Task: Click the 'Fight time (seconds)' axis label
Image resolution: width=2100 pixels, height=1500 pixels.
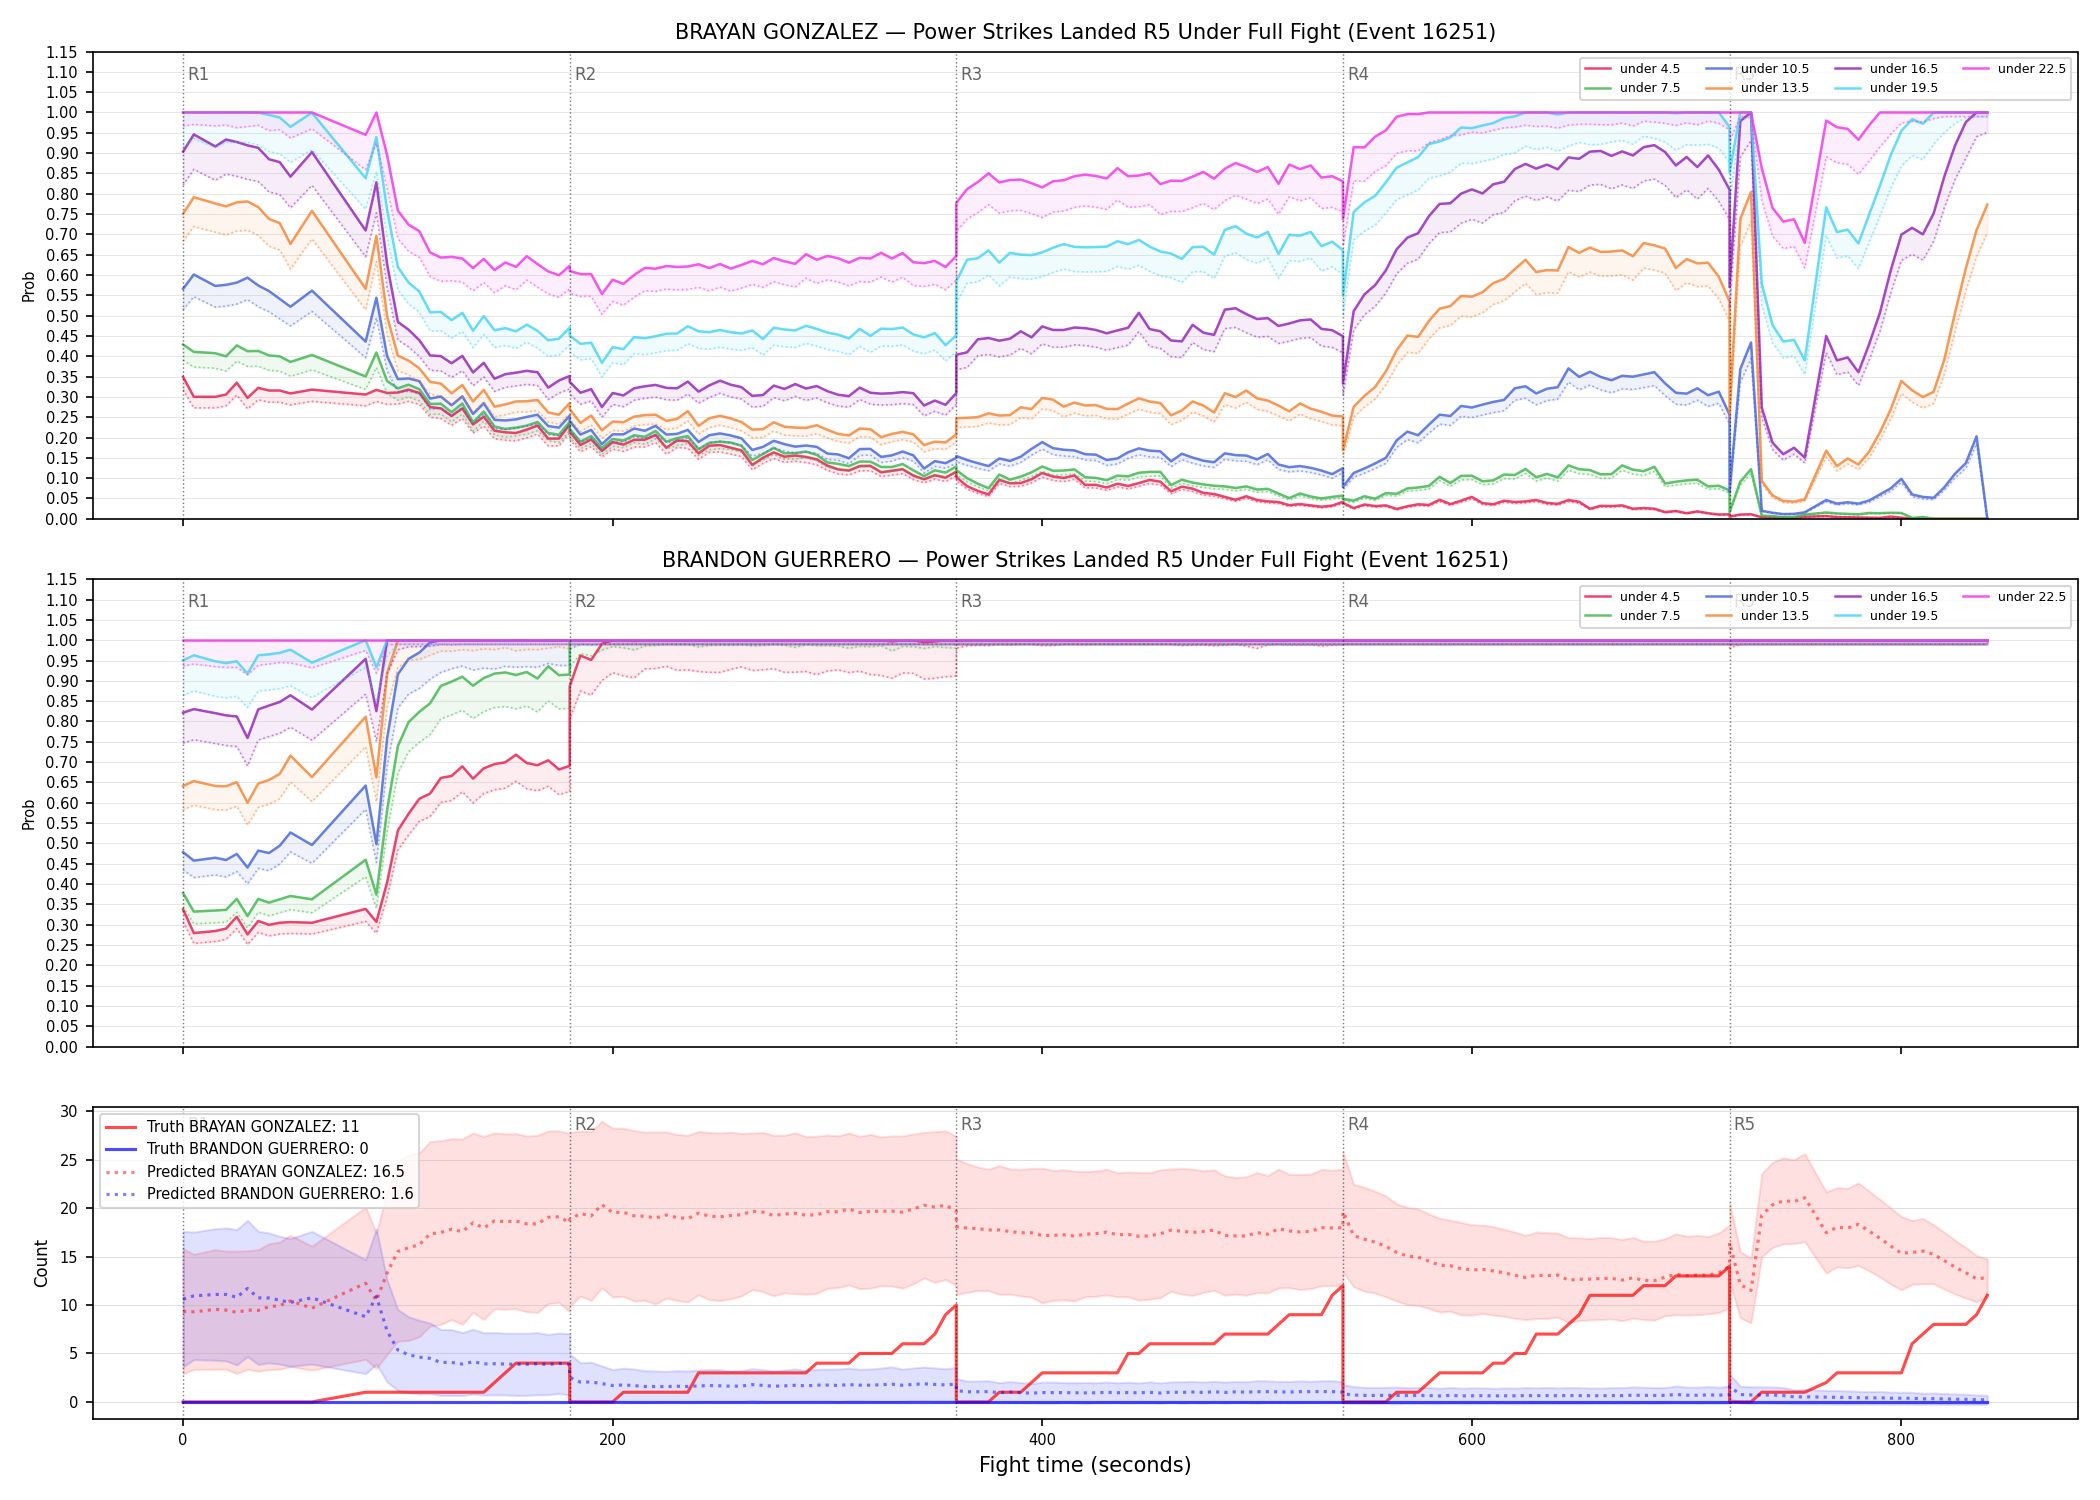Action: tap(1085, 1465)
